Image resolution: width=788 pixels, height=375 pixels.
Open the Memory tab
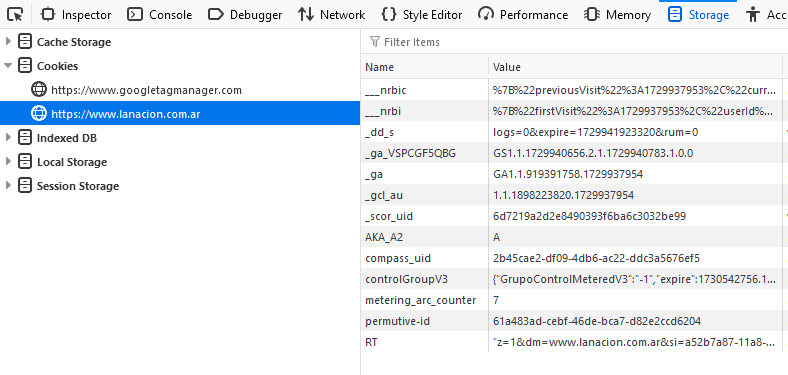tap(617, 15)
